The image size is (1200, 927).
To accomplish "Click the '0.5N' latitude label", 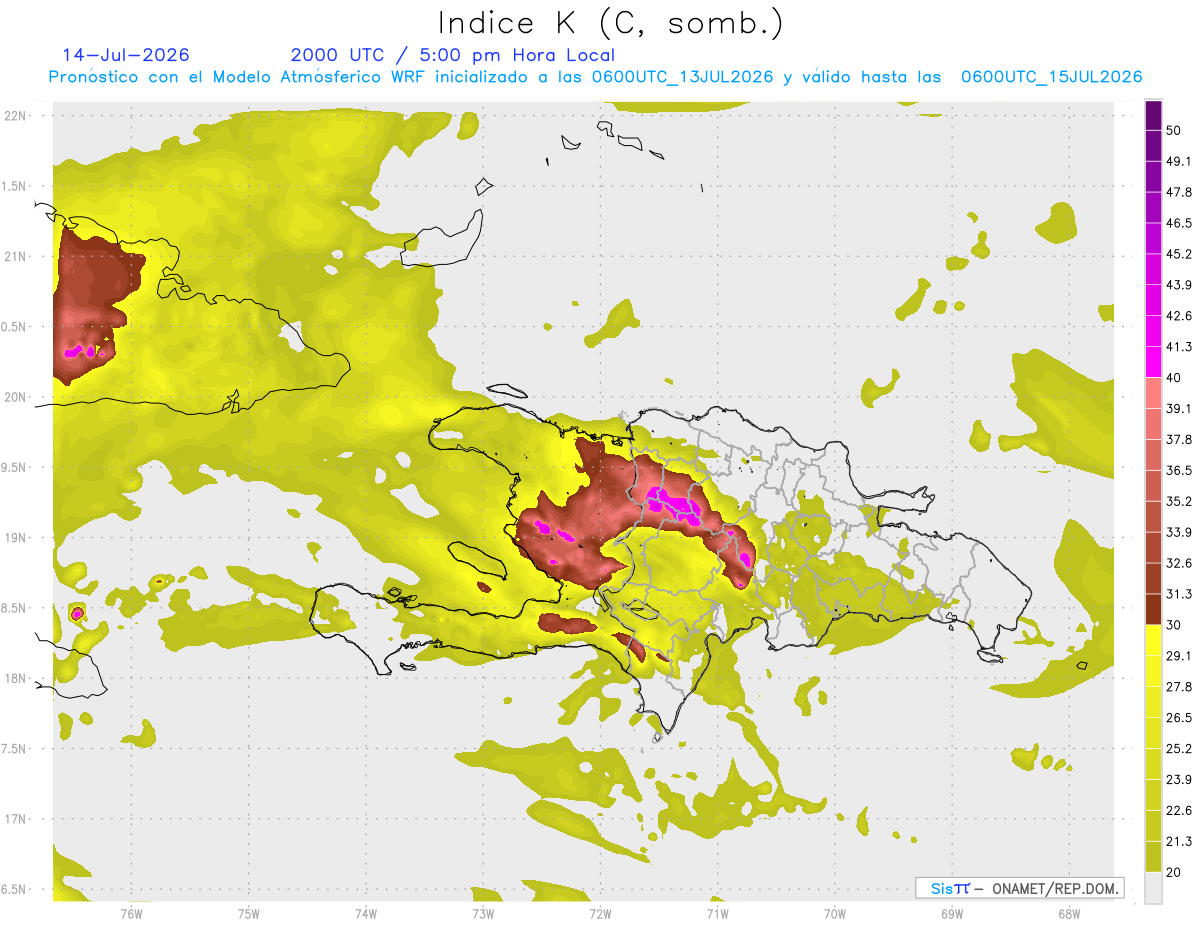I will [15, 327].
